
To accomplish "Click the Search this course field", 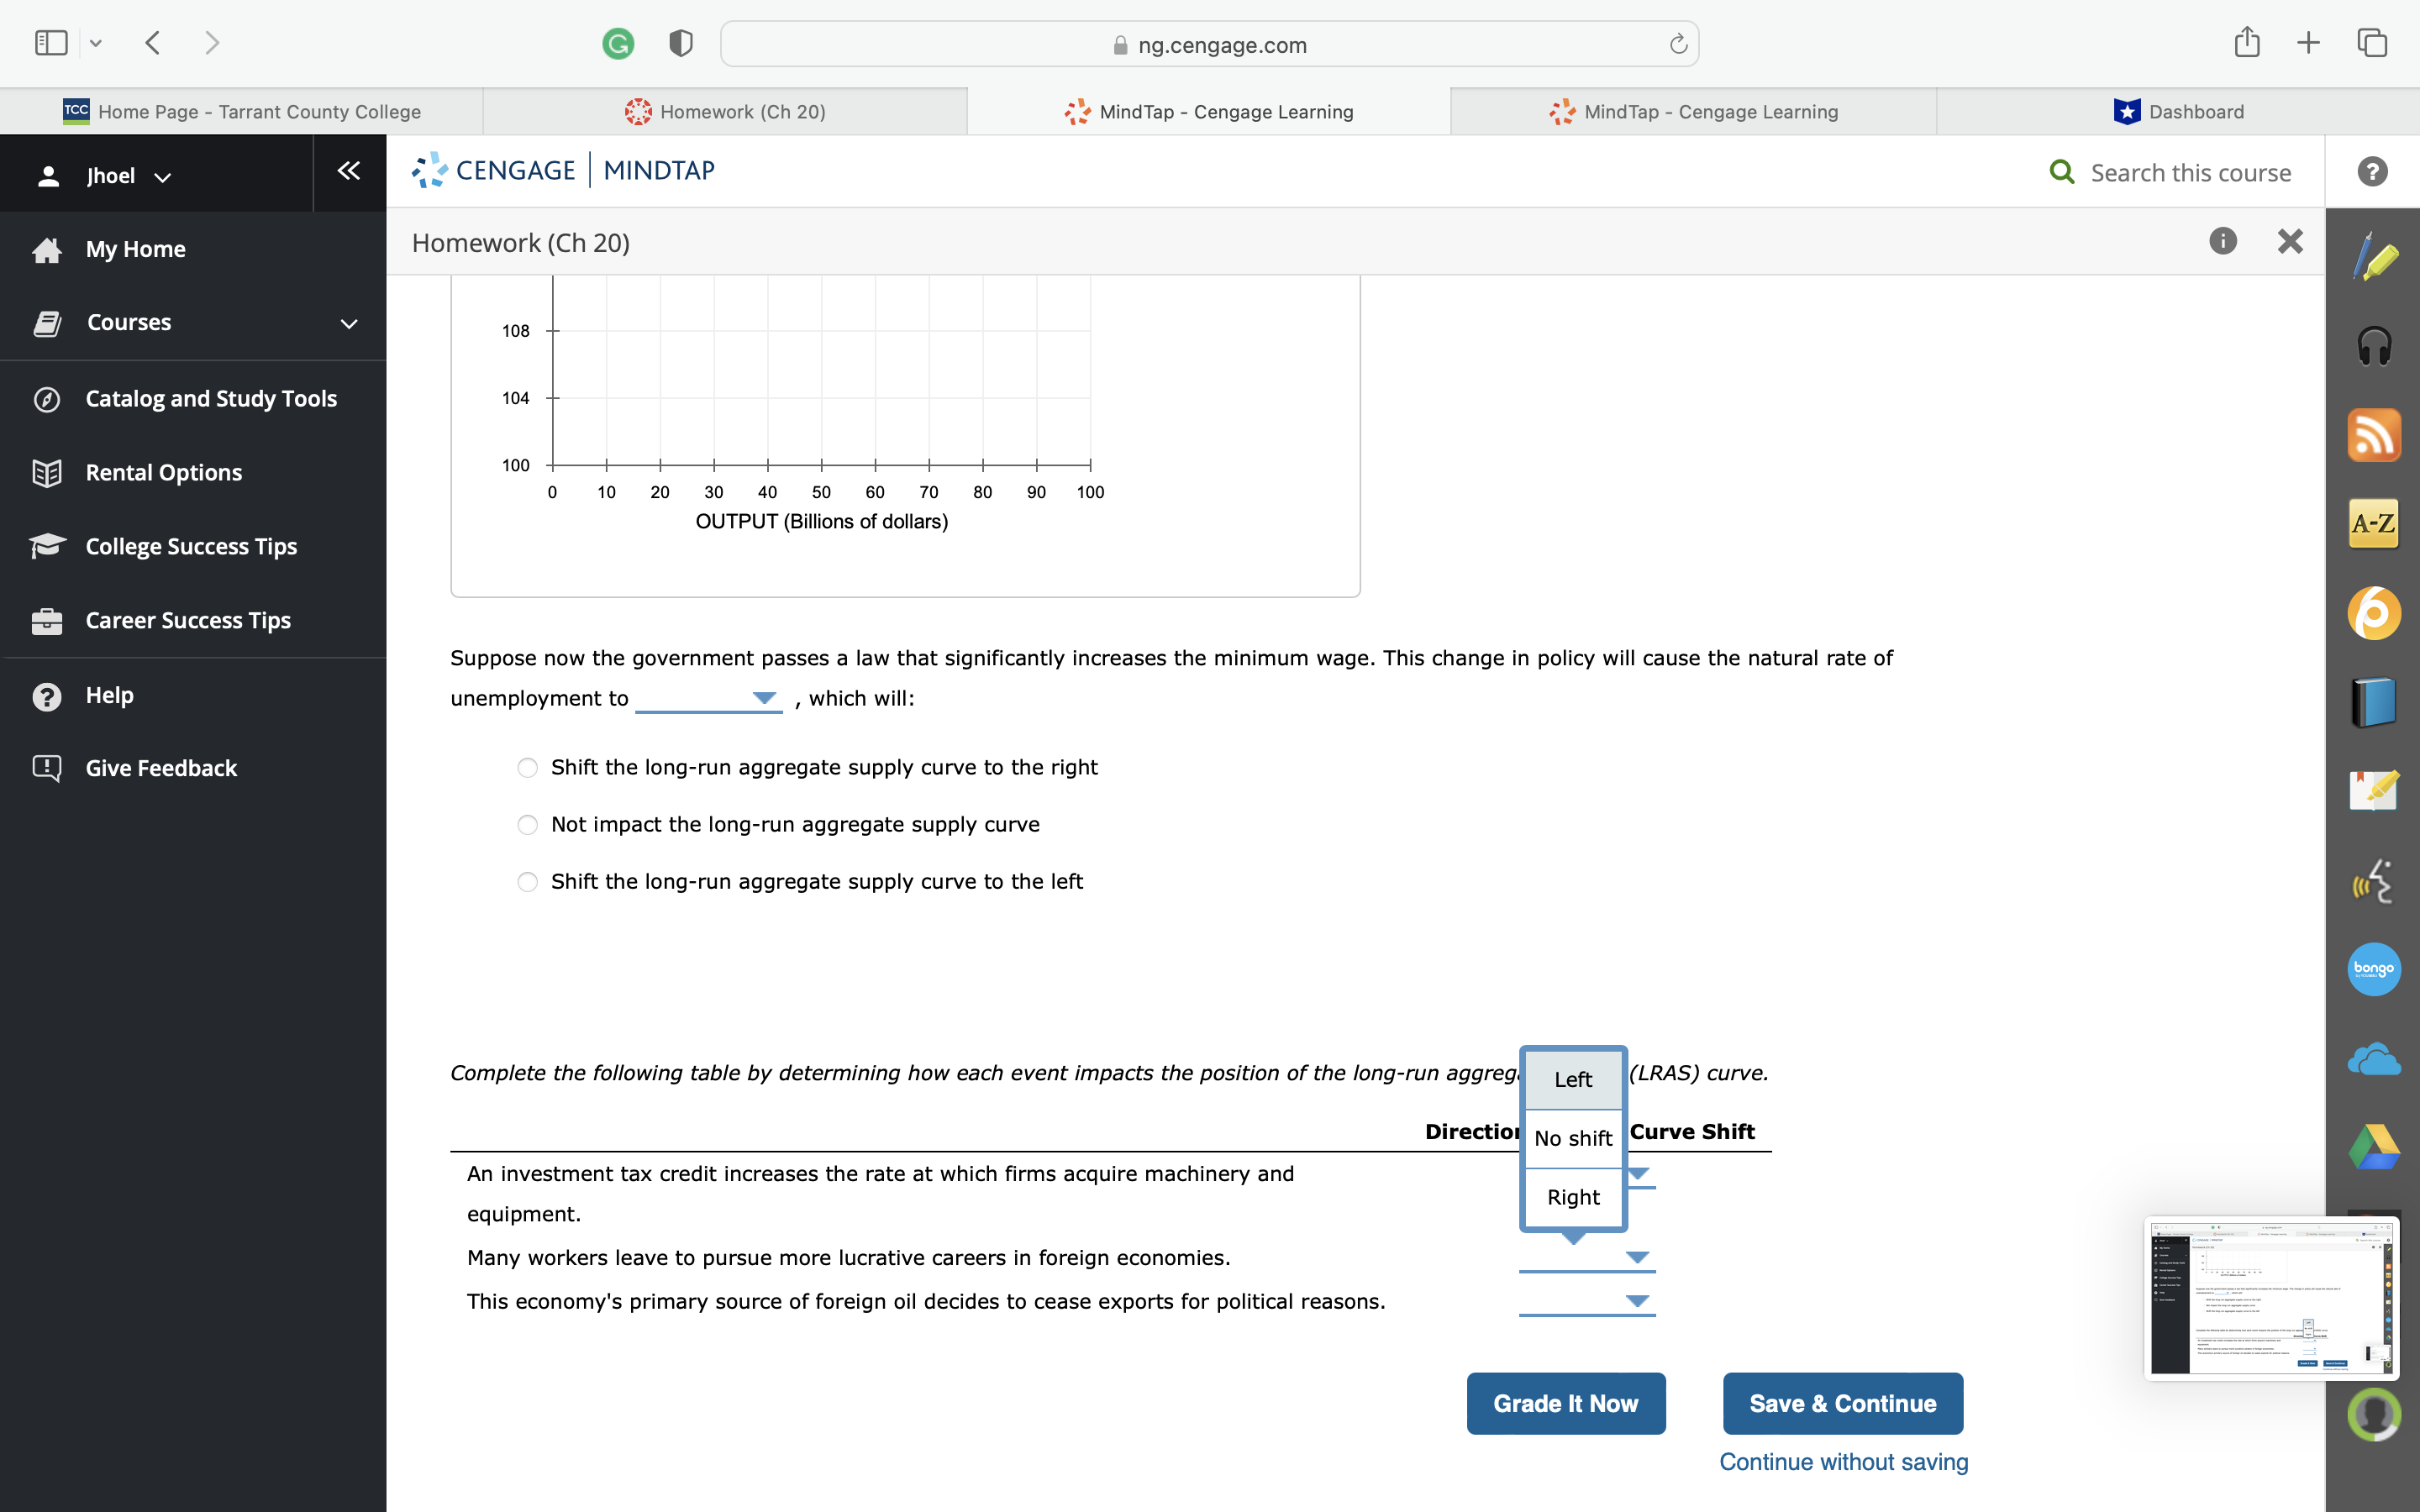I will coord(2190,173).
